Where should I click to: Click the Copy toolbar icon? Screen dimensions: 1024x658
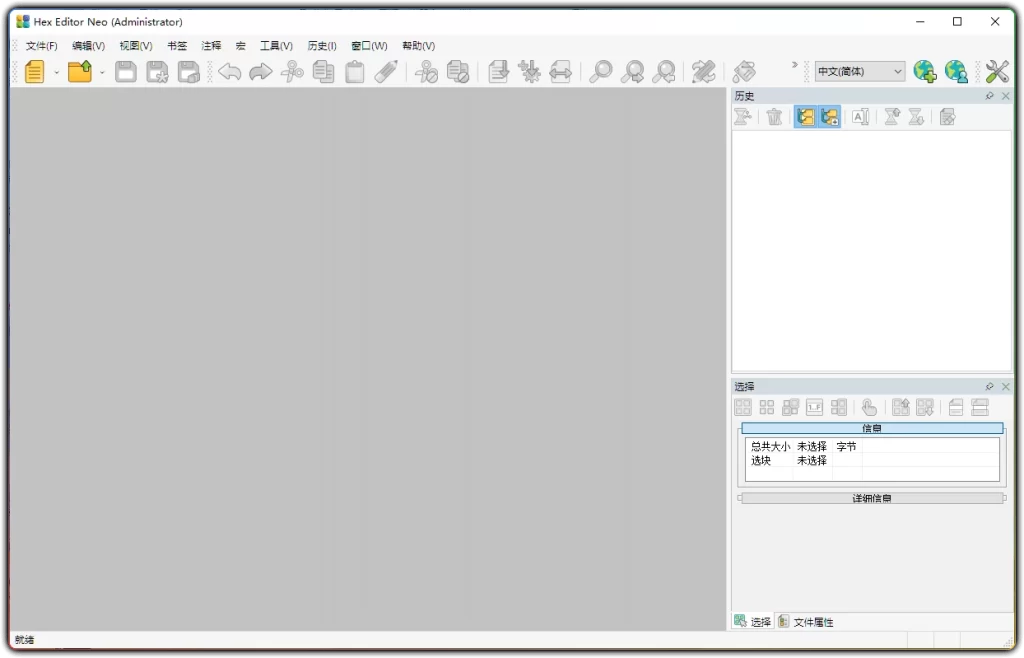pyautogui.click(x=323, y=71)
